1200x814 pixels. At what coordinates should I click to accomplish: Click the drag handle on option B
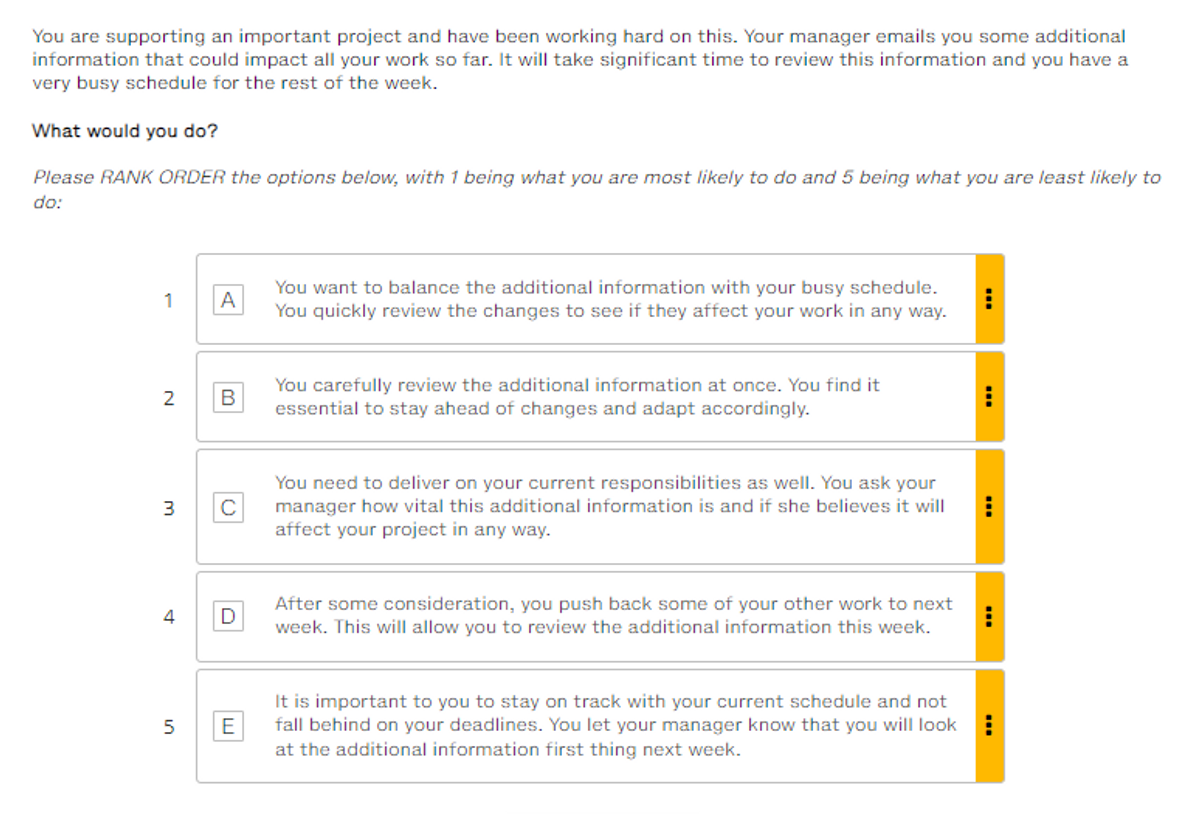click(988, 396)
